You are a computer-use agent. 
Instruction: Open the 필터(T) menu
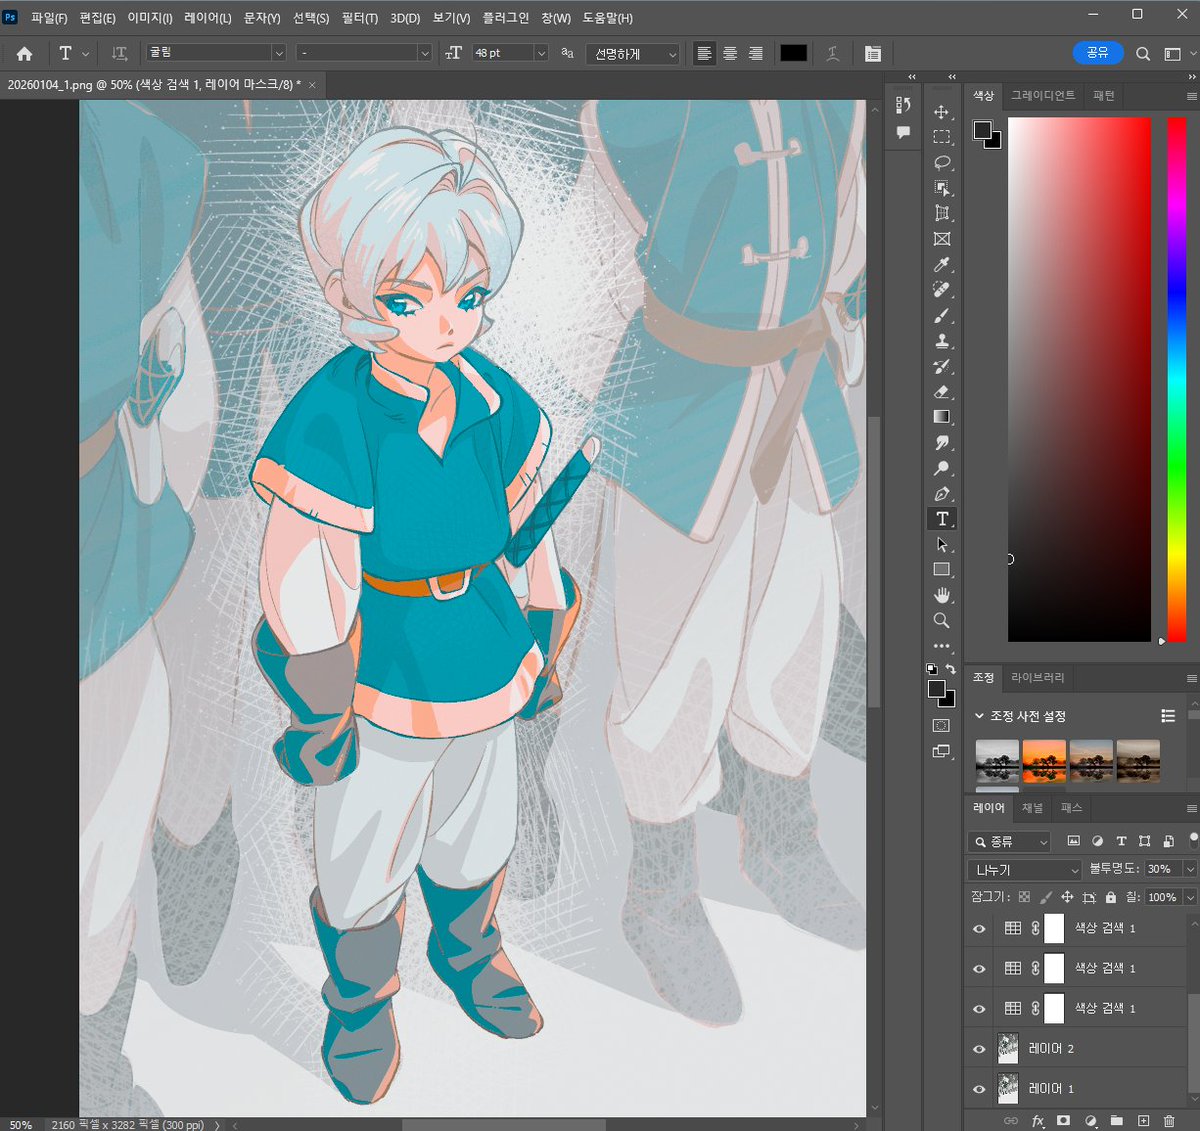[x=360, y=18]
